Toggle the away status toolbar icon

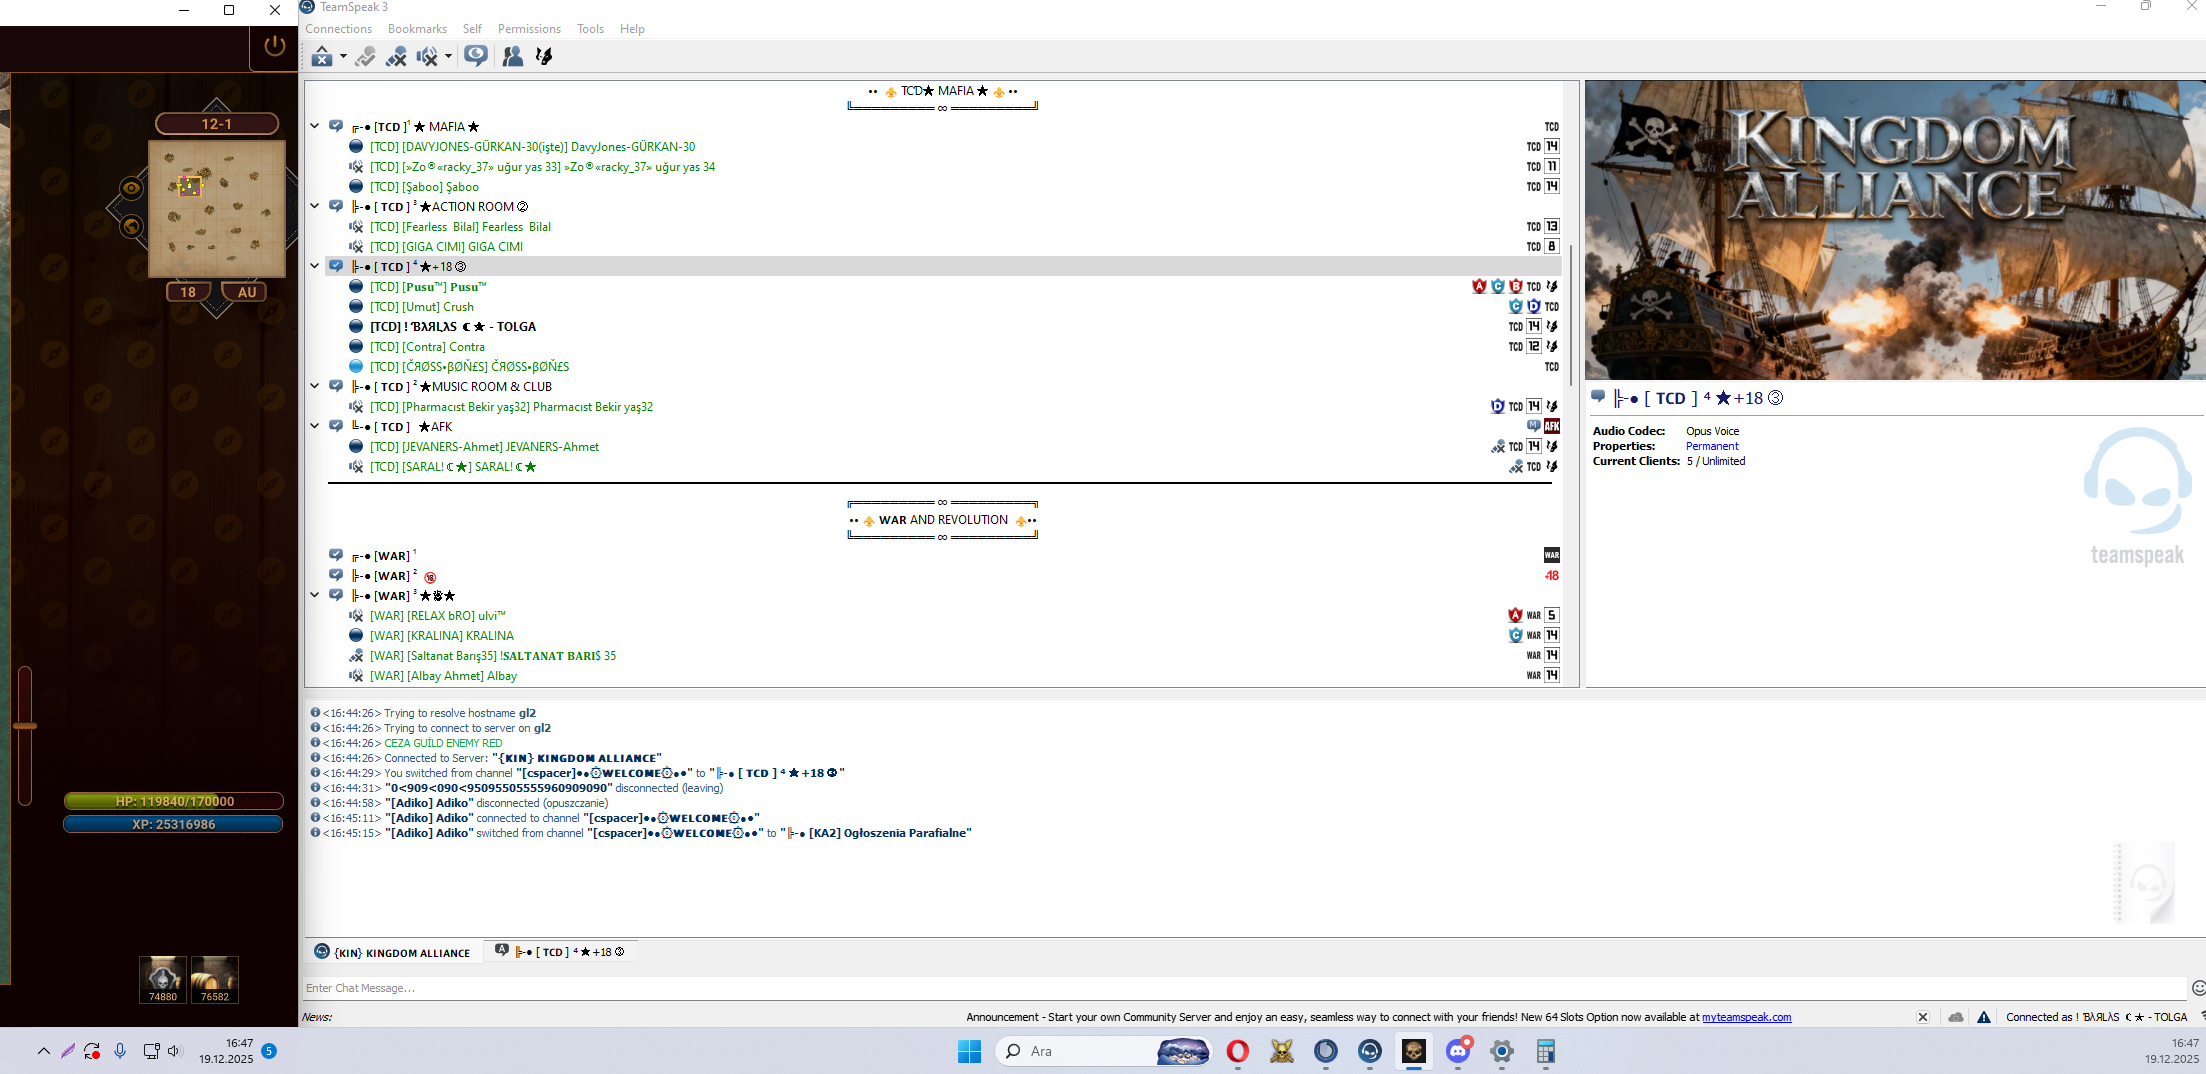(x=366, y=57)
